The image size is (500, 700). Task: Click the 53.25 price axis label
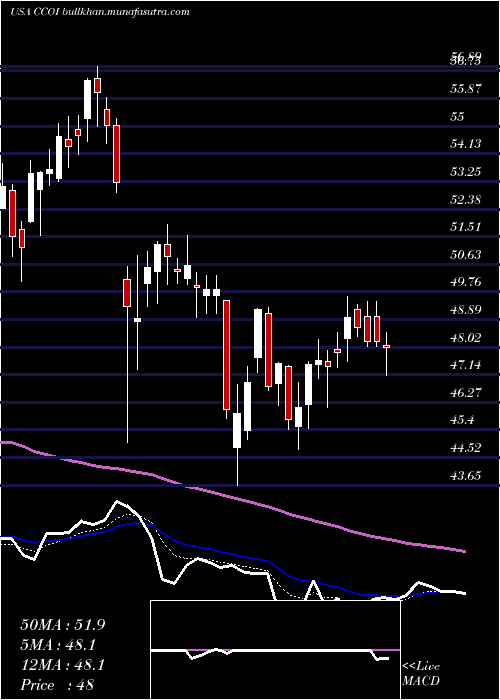click(466, 172)
